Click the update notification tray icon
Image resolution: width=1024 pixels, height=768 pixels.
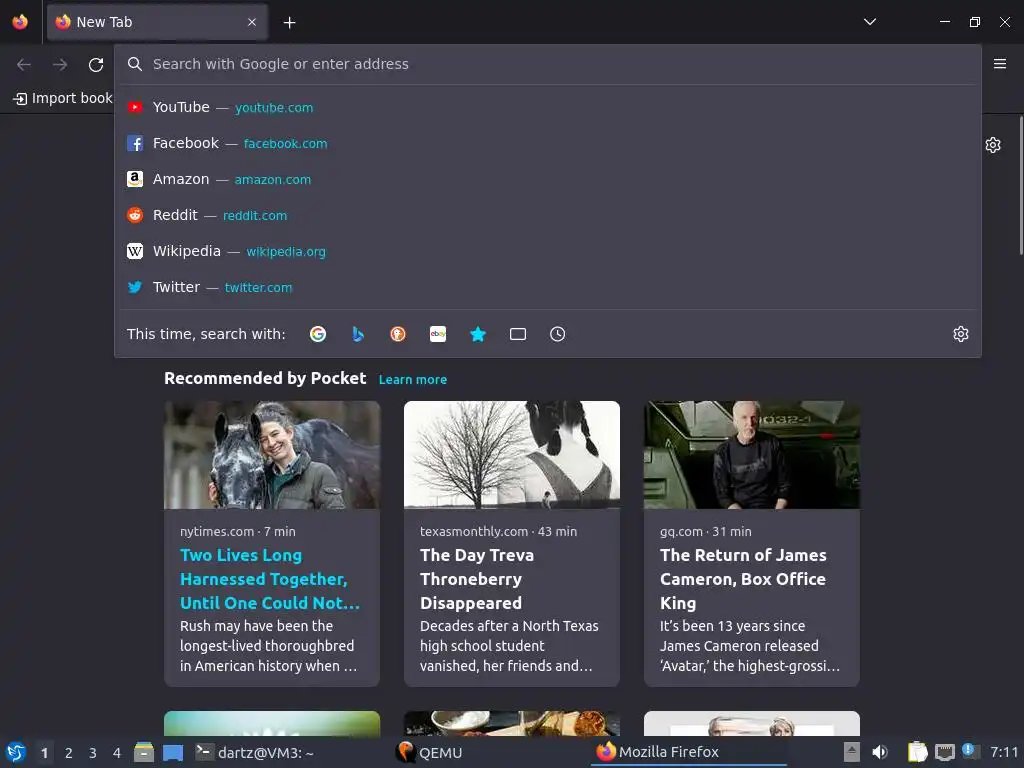[970, 751]
